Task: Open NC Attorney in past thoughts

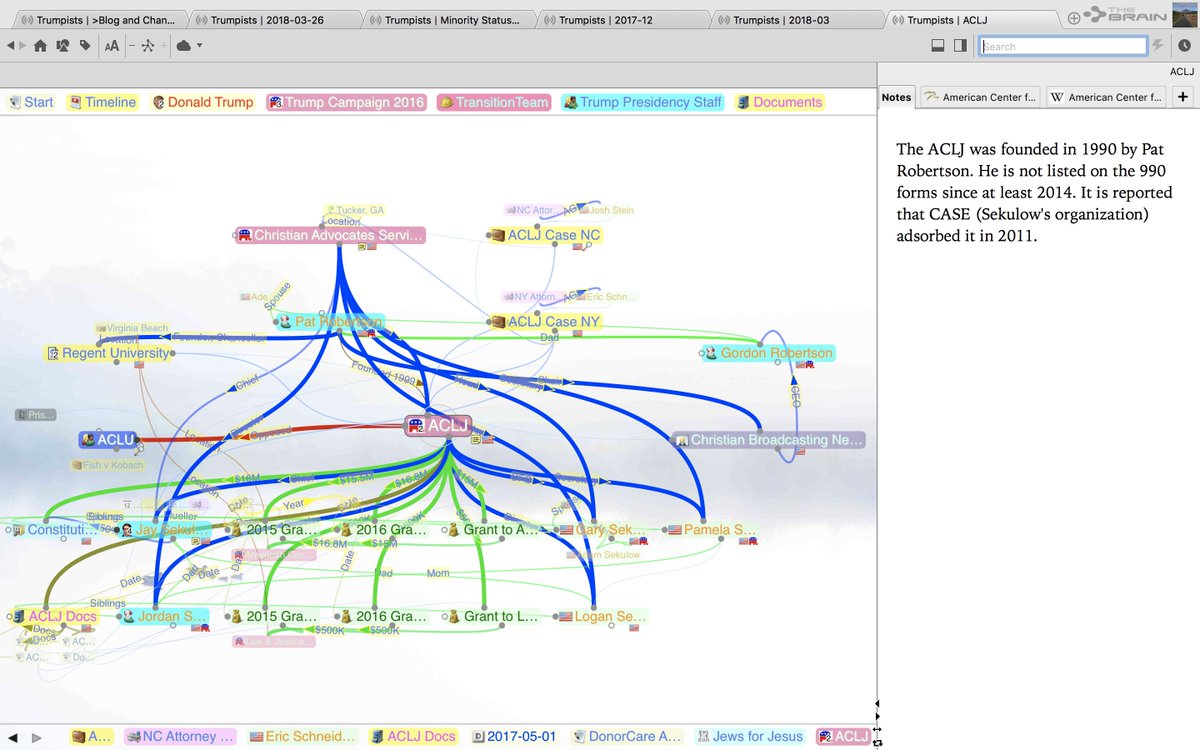Action: tap(180, 737)
